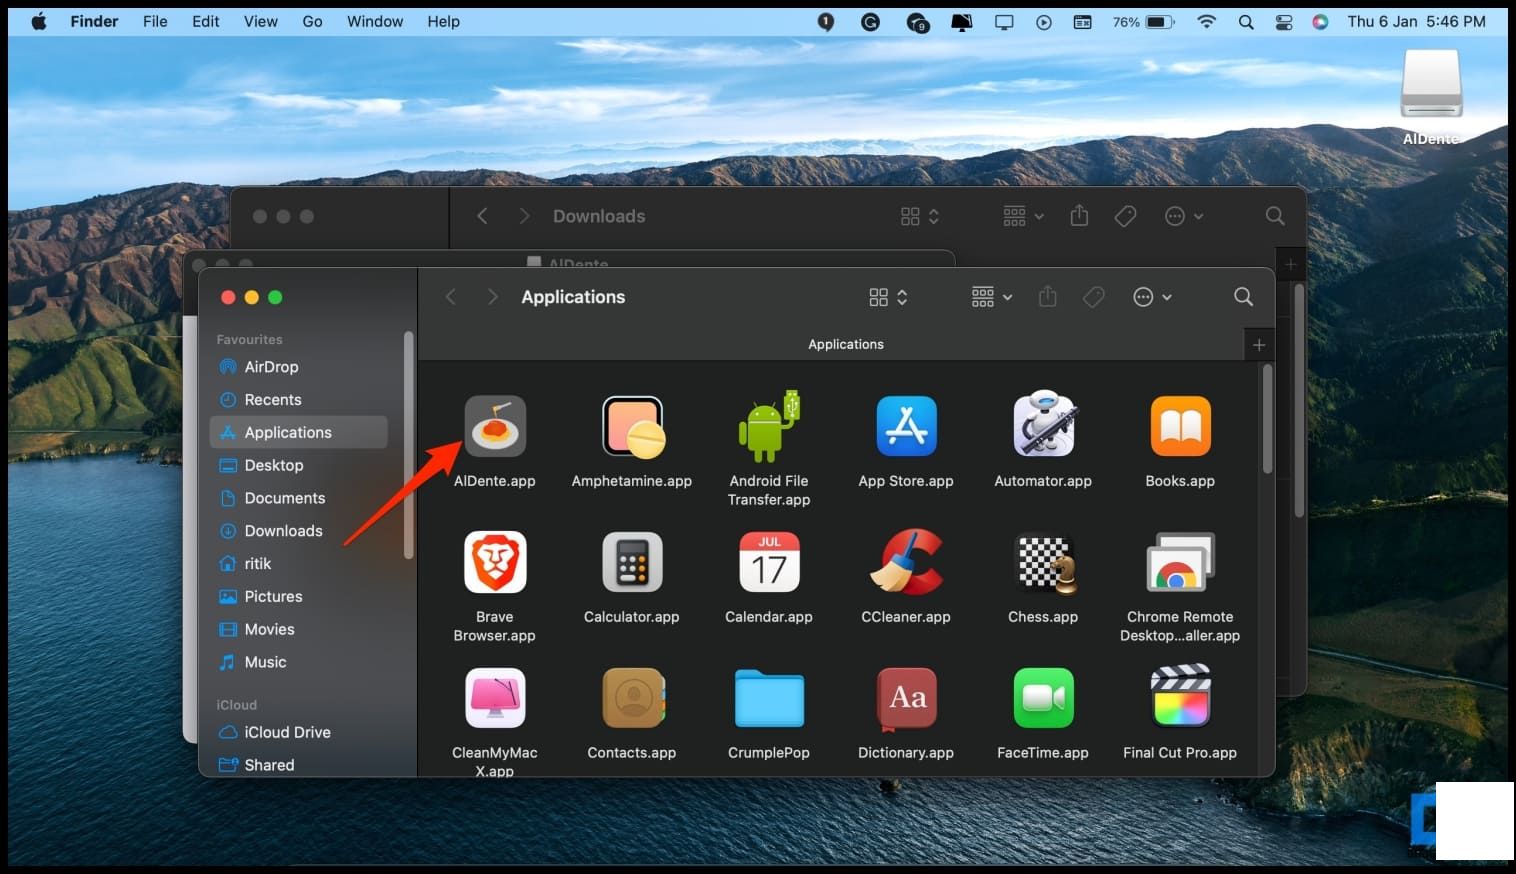Viewport: 1516px width, 874px height.
Task: Go forward in Applications window
Action: pyautogui.click(x=492, y=297)
